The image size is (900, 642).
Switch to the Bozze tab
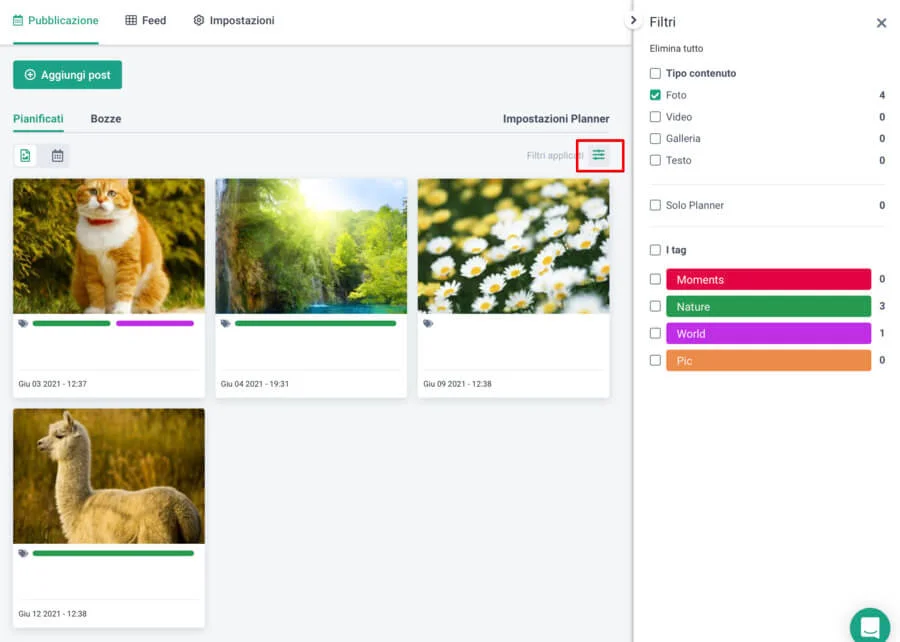[x=105, y=119]
